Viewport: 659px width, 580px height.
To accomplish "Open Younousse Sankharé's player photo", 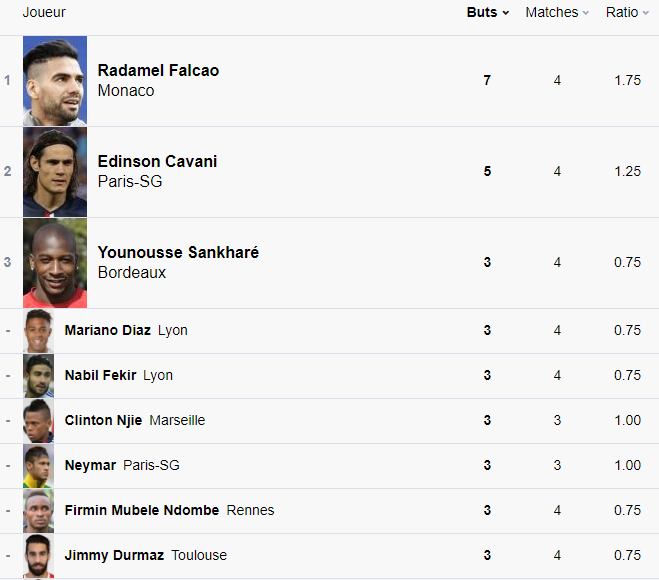I will (x=55, y=263).
